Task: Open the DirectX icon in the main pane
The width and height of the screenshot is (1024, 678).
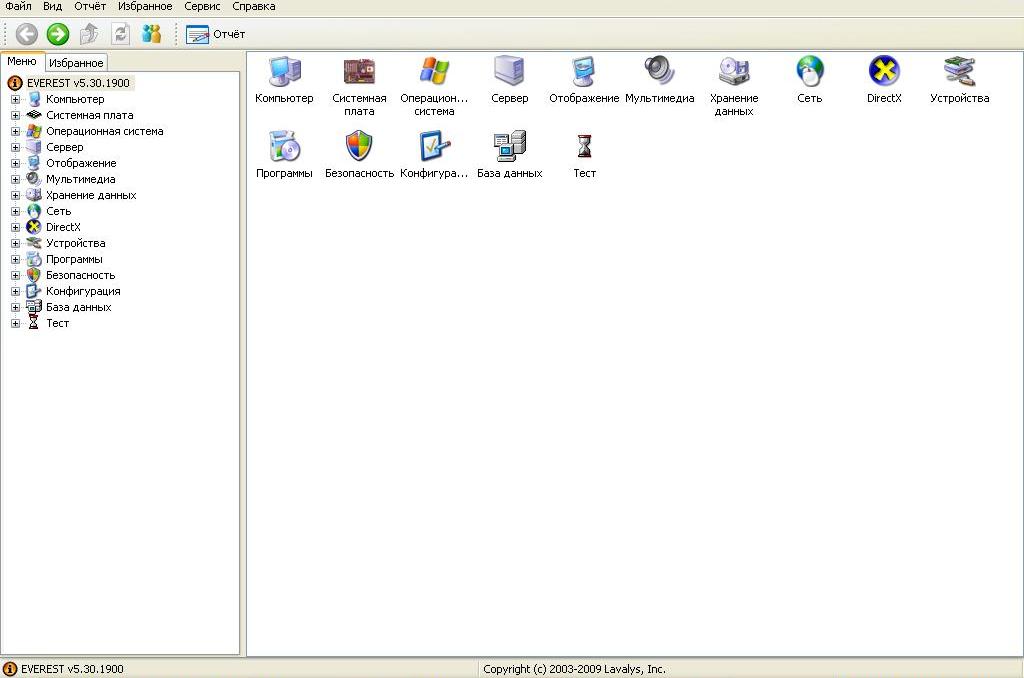Action: point(884,71)
